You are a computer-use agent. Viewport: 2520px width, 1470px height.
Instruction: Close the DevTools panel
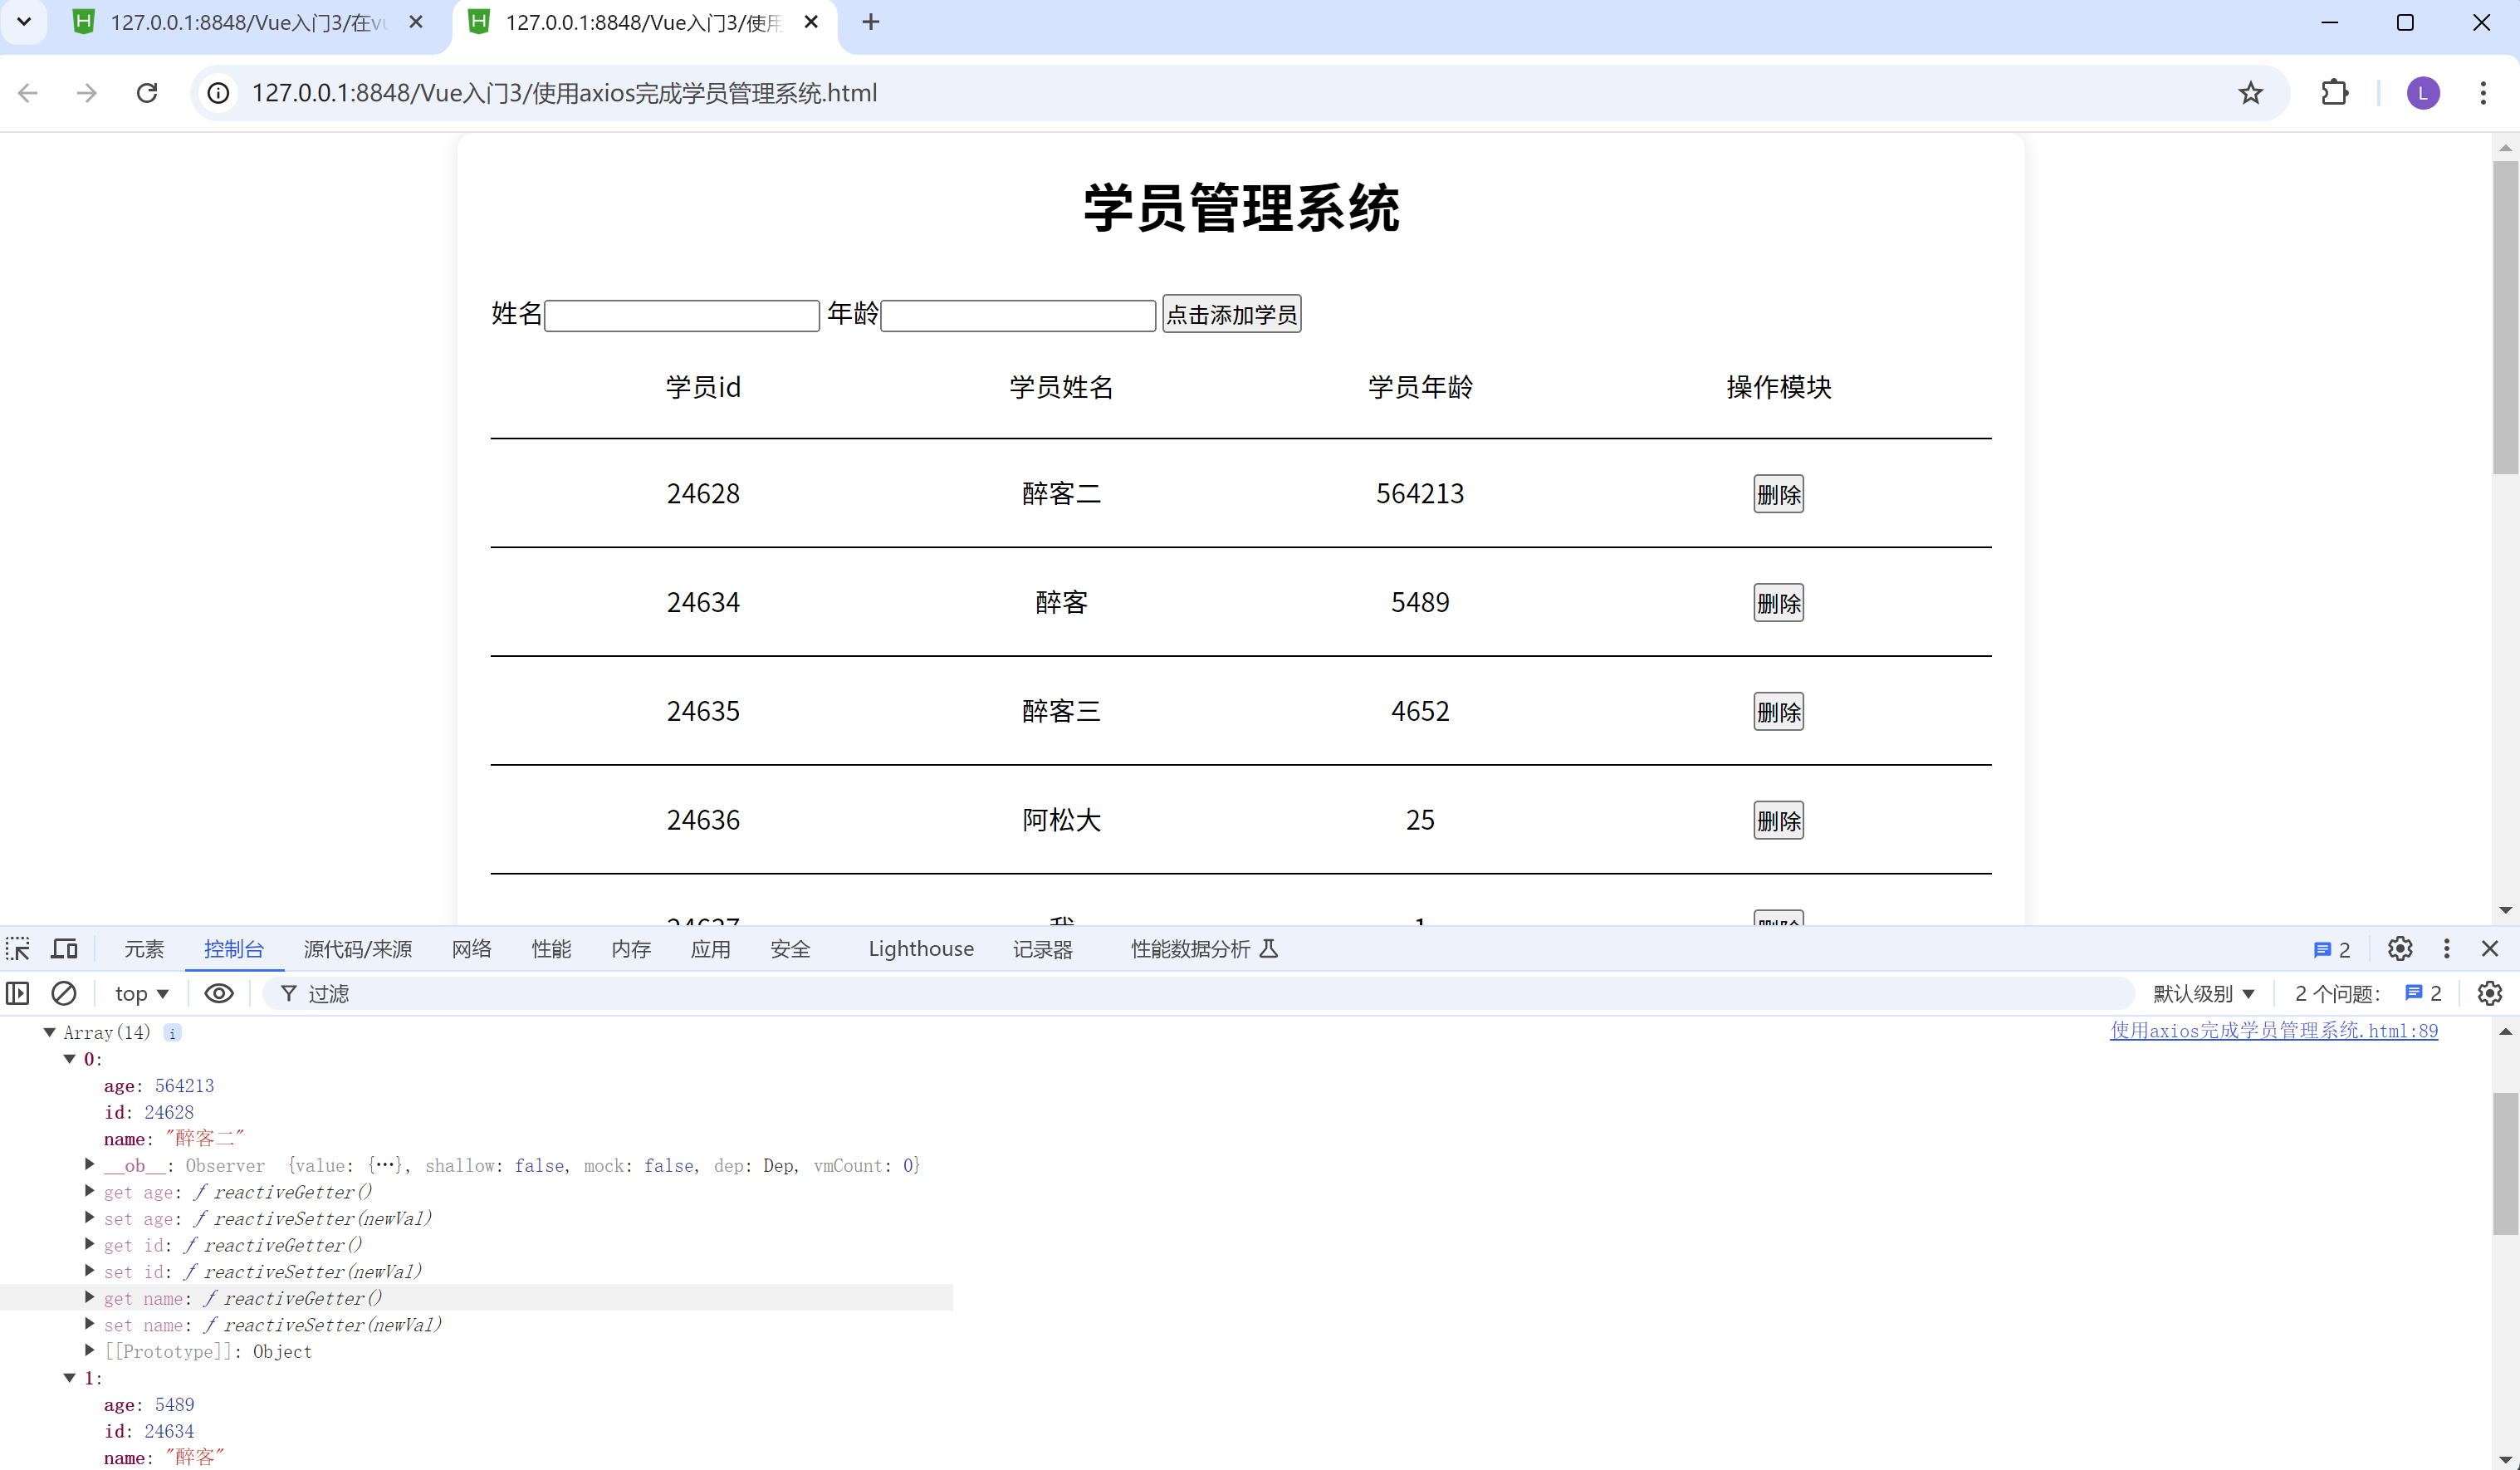click(2489, 948)
